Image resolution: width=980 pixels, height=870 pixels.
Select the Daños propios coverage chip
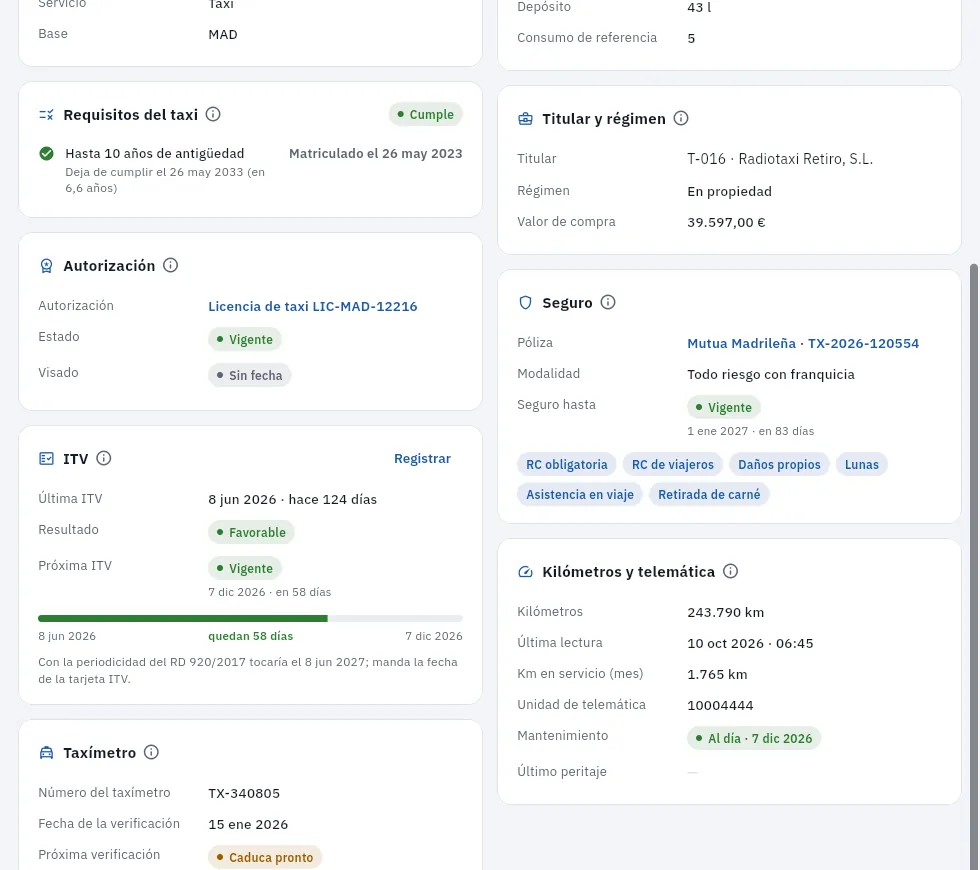click(x=779, y=464)
